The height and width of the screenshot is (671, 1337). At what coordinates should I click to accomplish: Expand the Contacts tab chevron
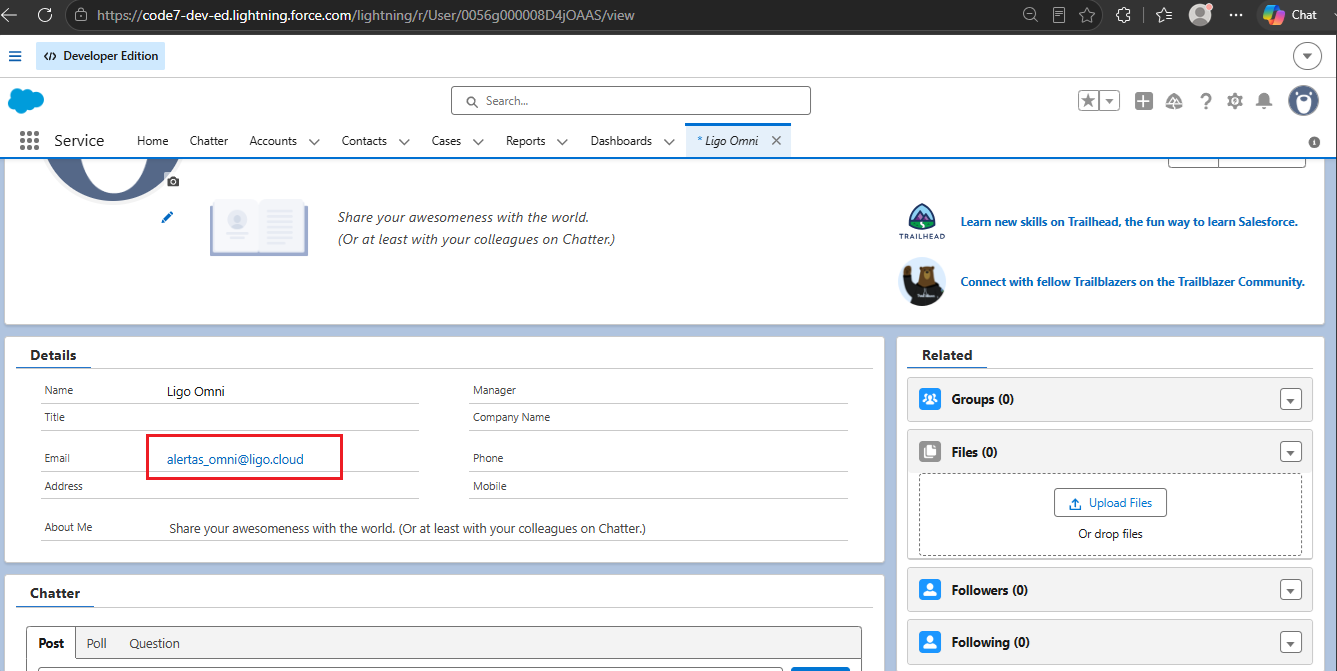click(x=404, y=142)
